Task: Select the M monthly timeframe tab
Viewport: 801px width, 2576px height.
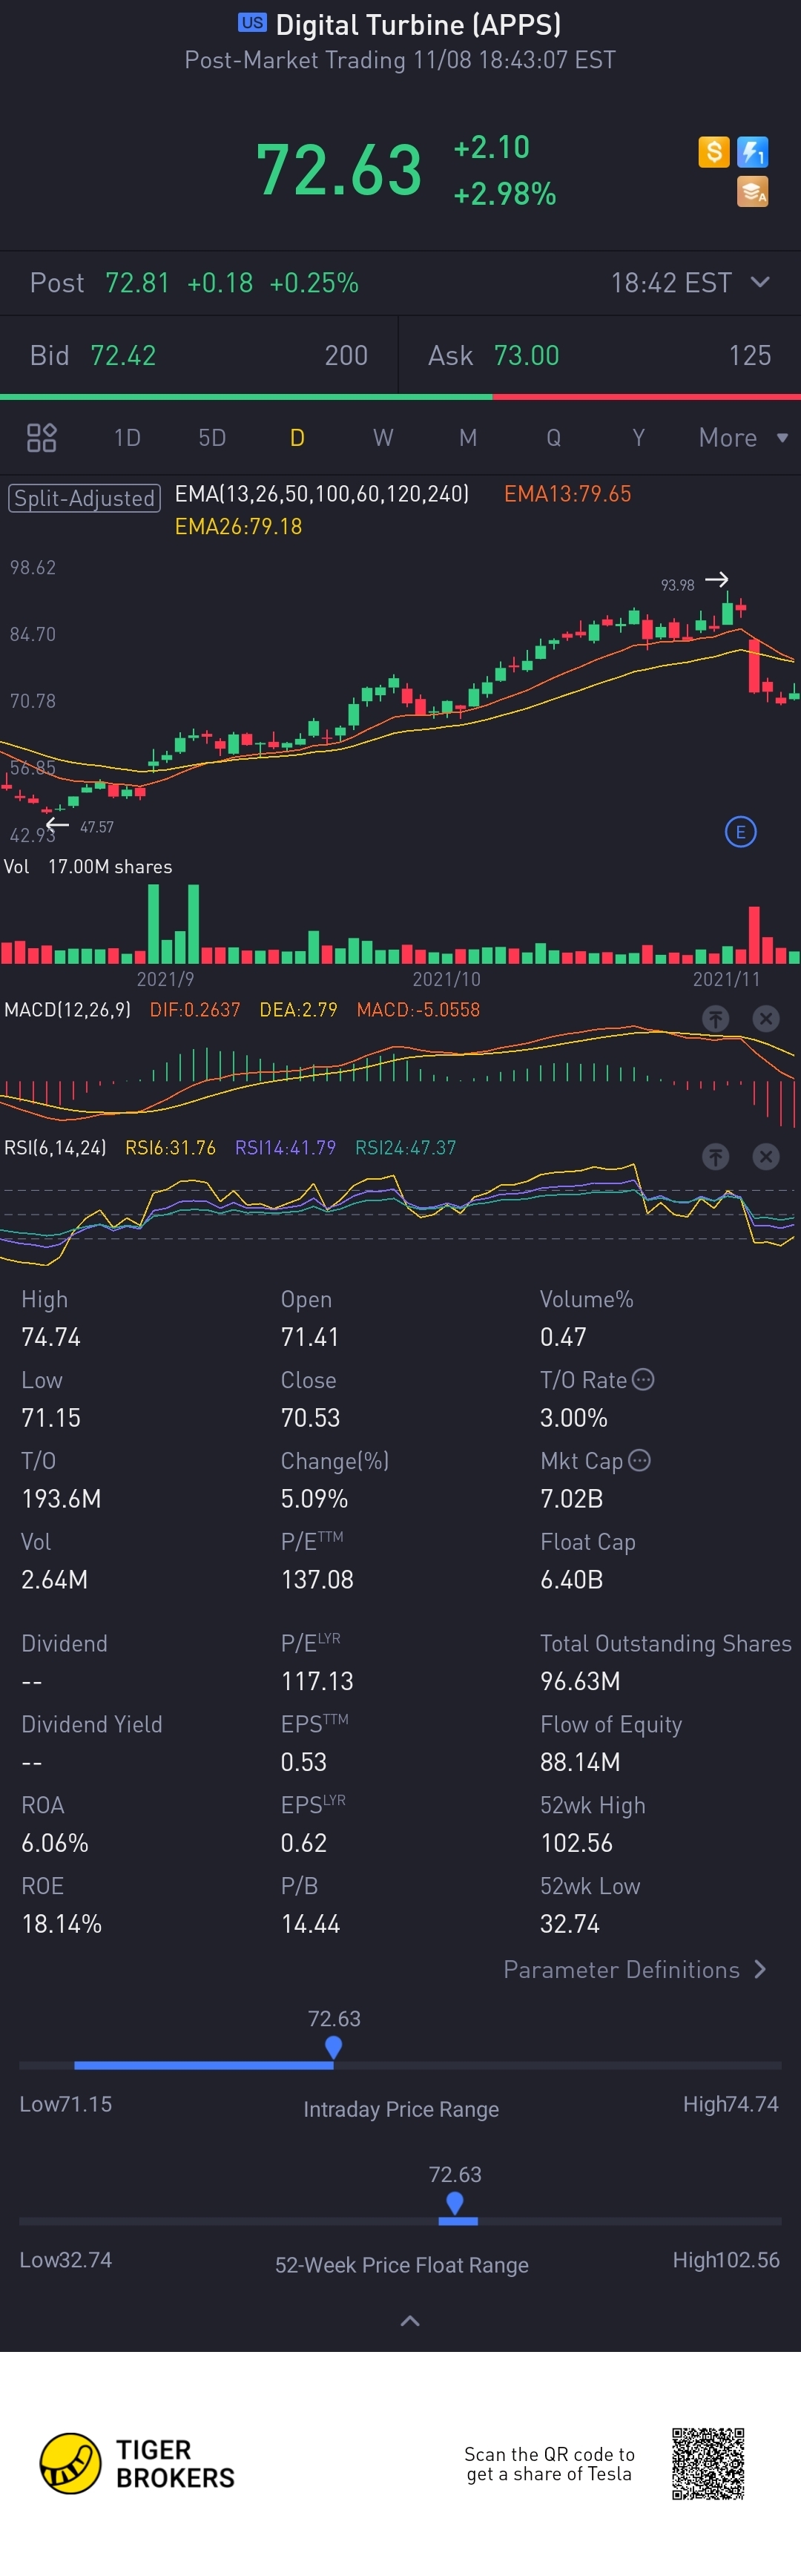Action: 468,437
